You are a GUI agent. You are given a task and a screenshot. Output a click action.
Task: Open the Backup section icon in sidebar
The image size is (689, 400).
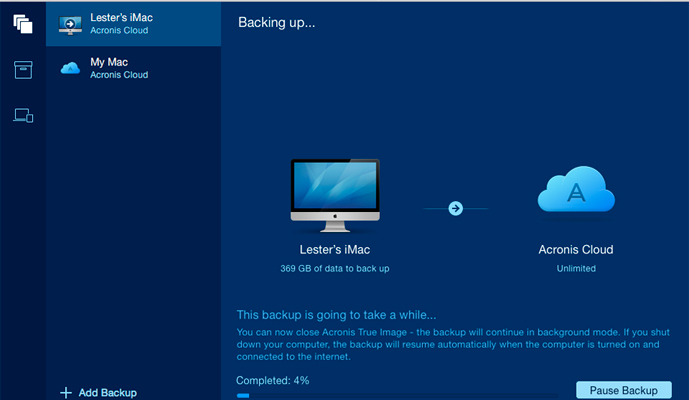click(x=23, y=24)
